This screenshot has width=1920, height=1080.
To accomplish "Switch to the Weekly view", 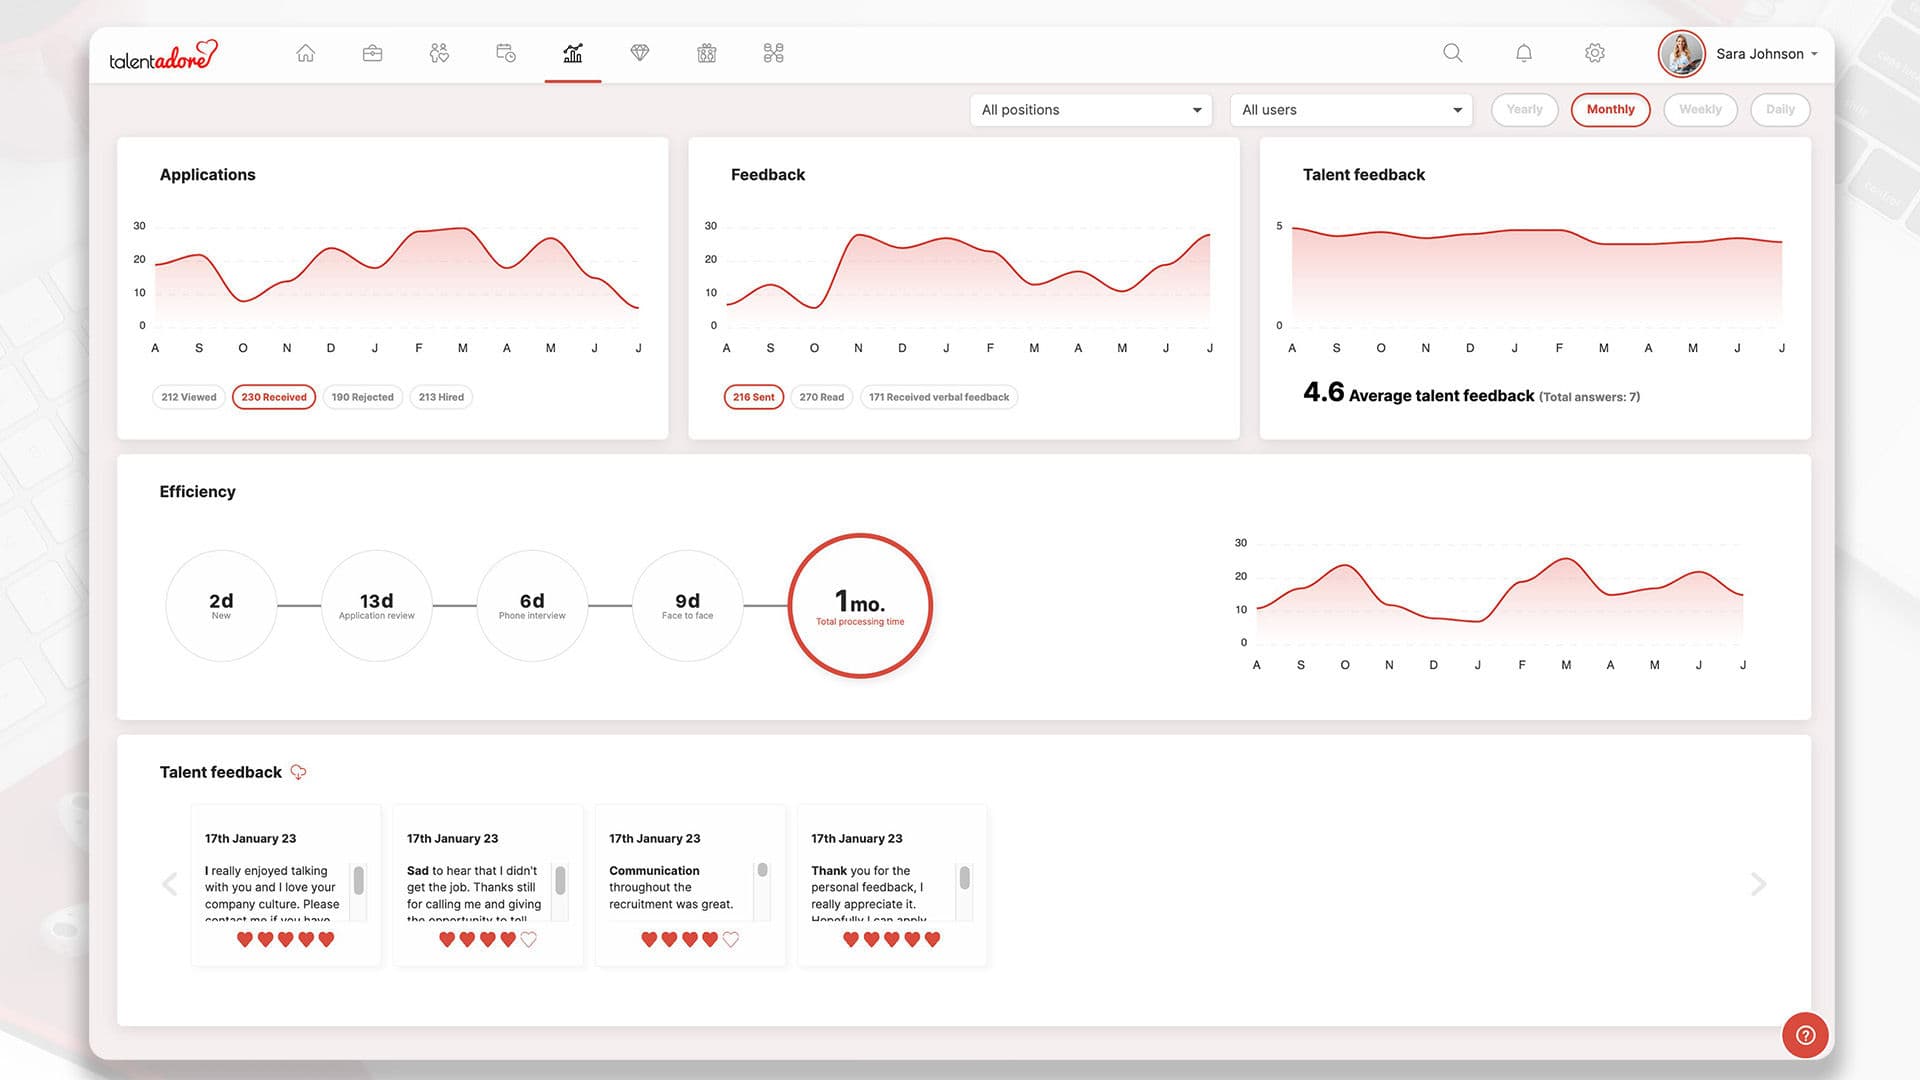I will [1701, 110].
